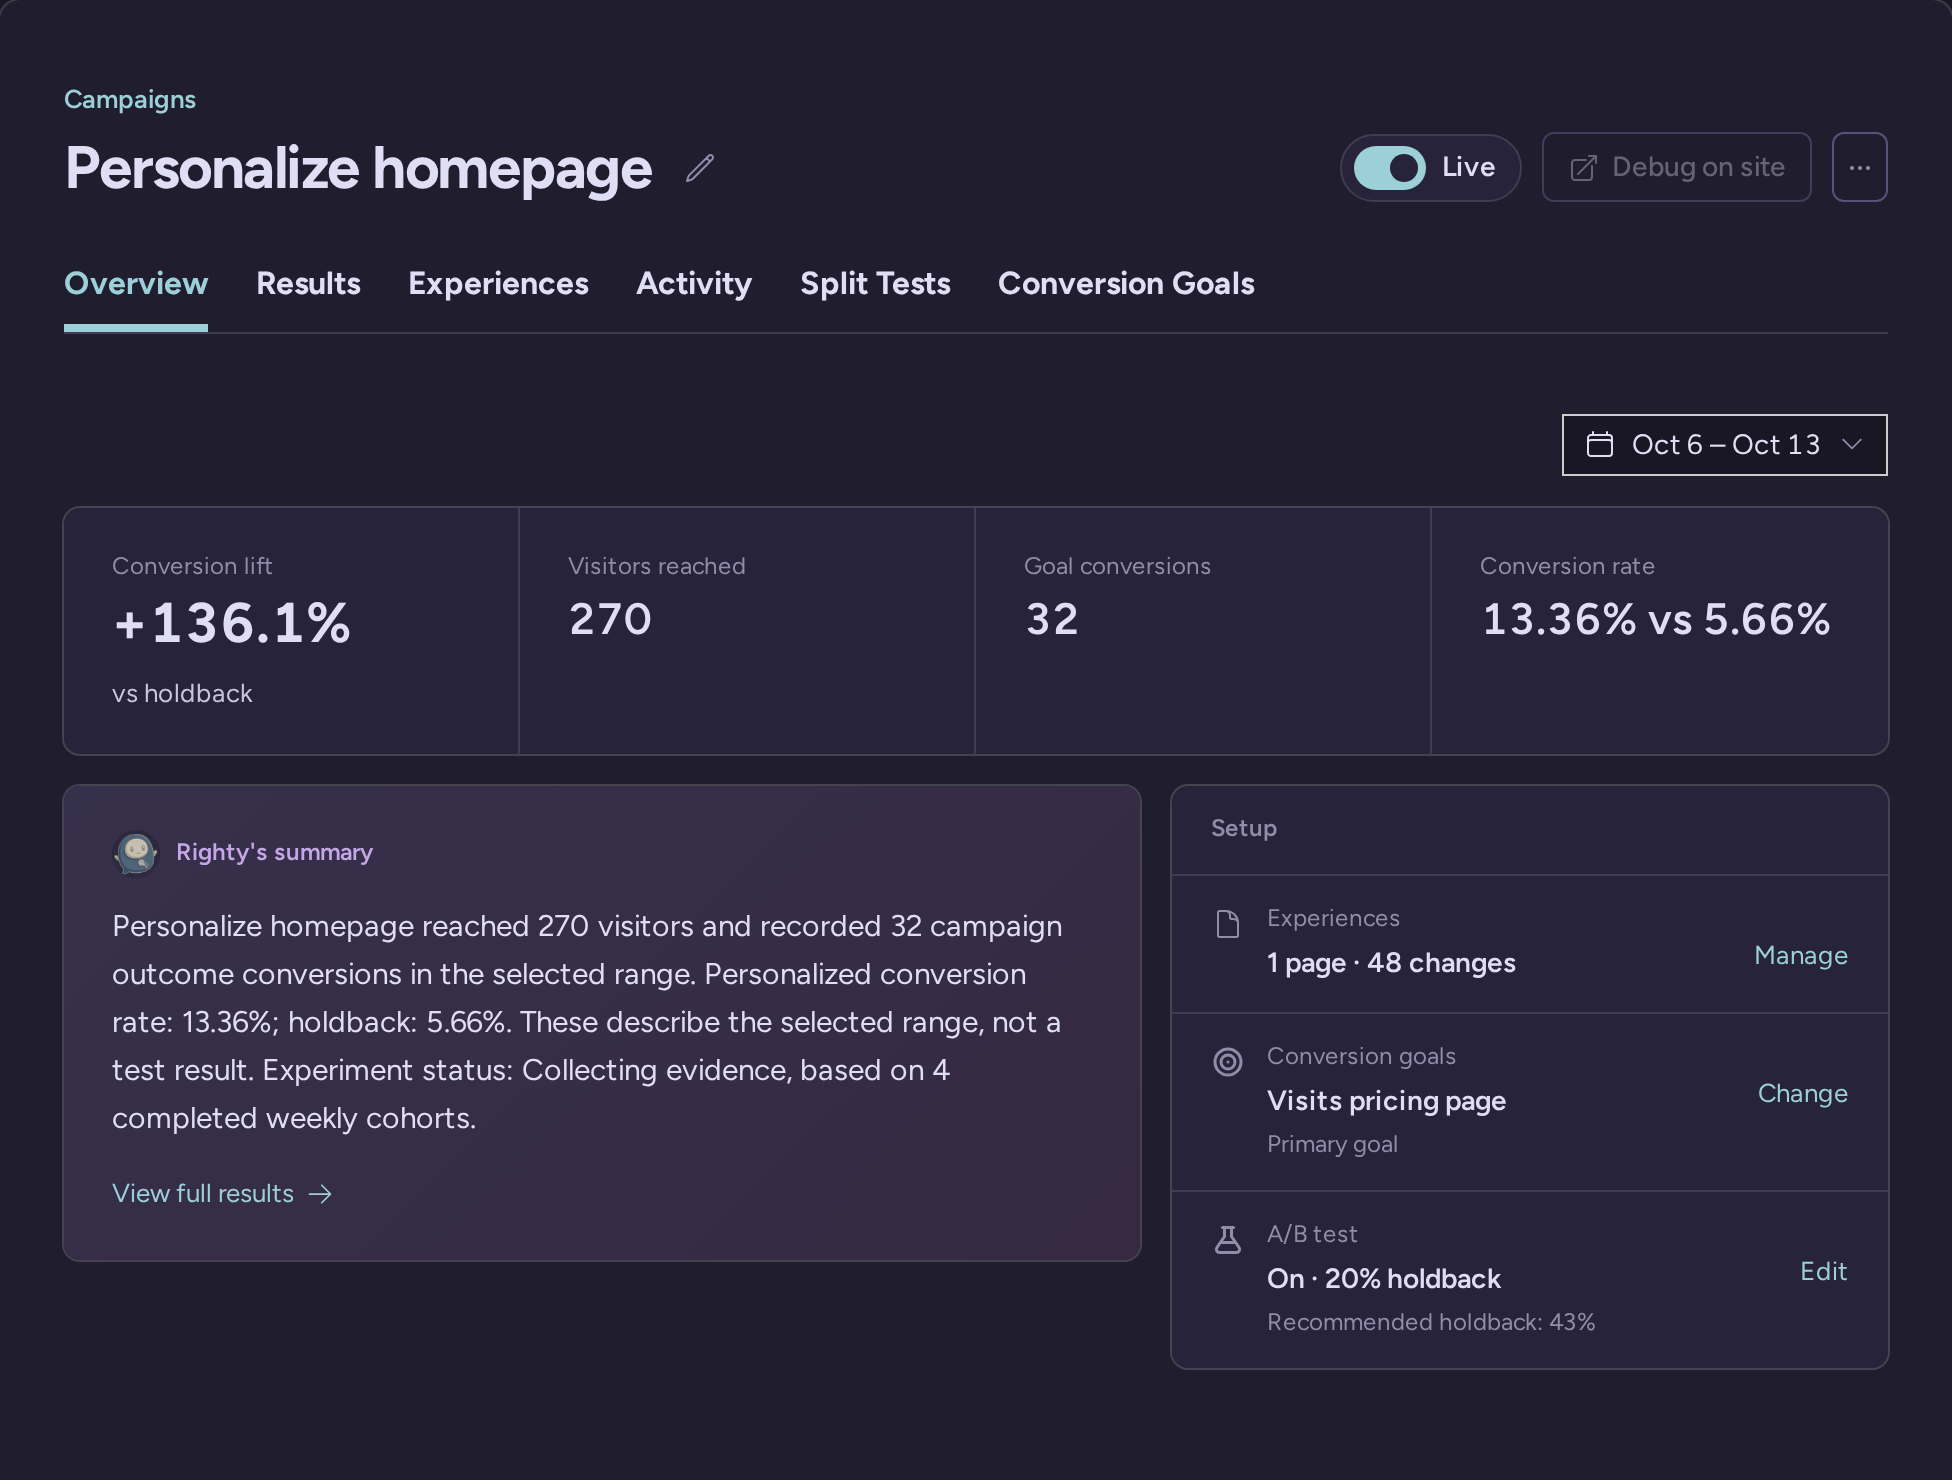This screenshot has width=1952, height=1480.
Task: Click the pencil icon to rename campaign
Action: point(700,168)
